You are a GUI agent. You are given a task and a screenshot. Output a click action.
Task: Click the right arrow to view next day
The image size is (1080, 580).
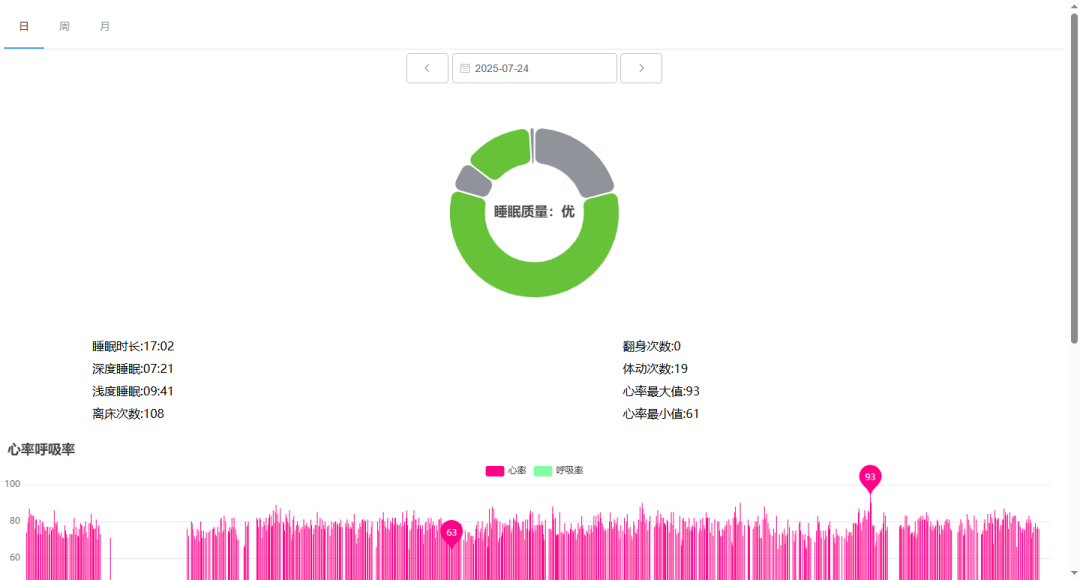click(x=641, y=68)
